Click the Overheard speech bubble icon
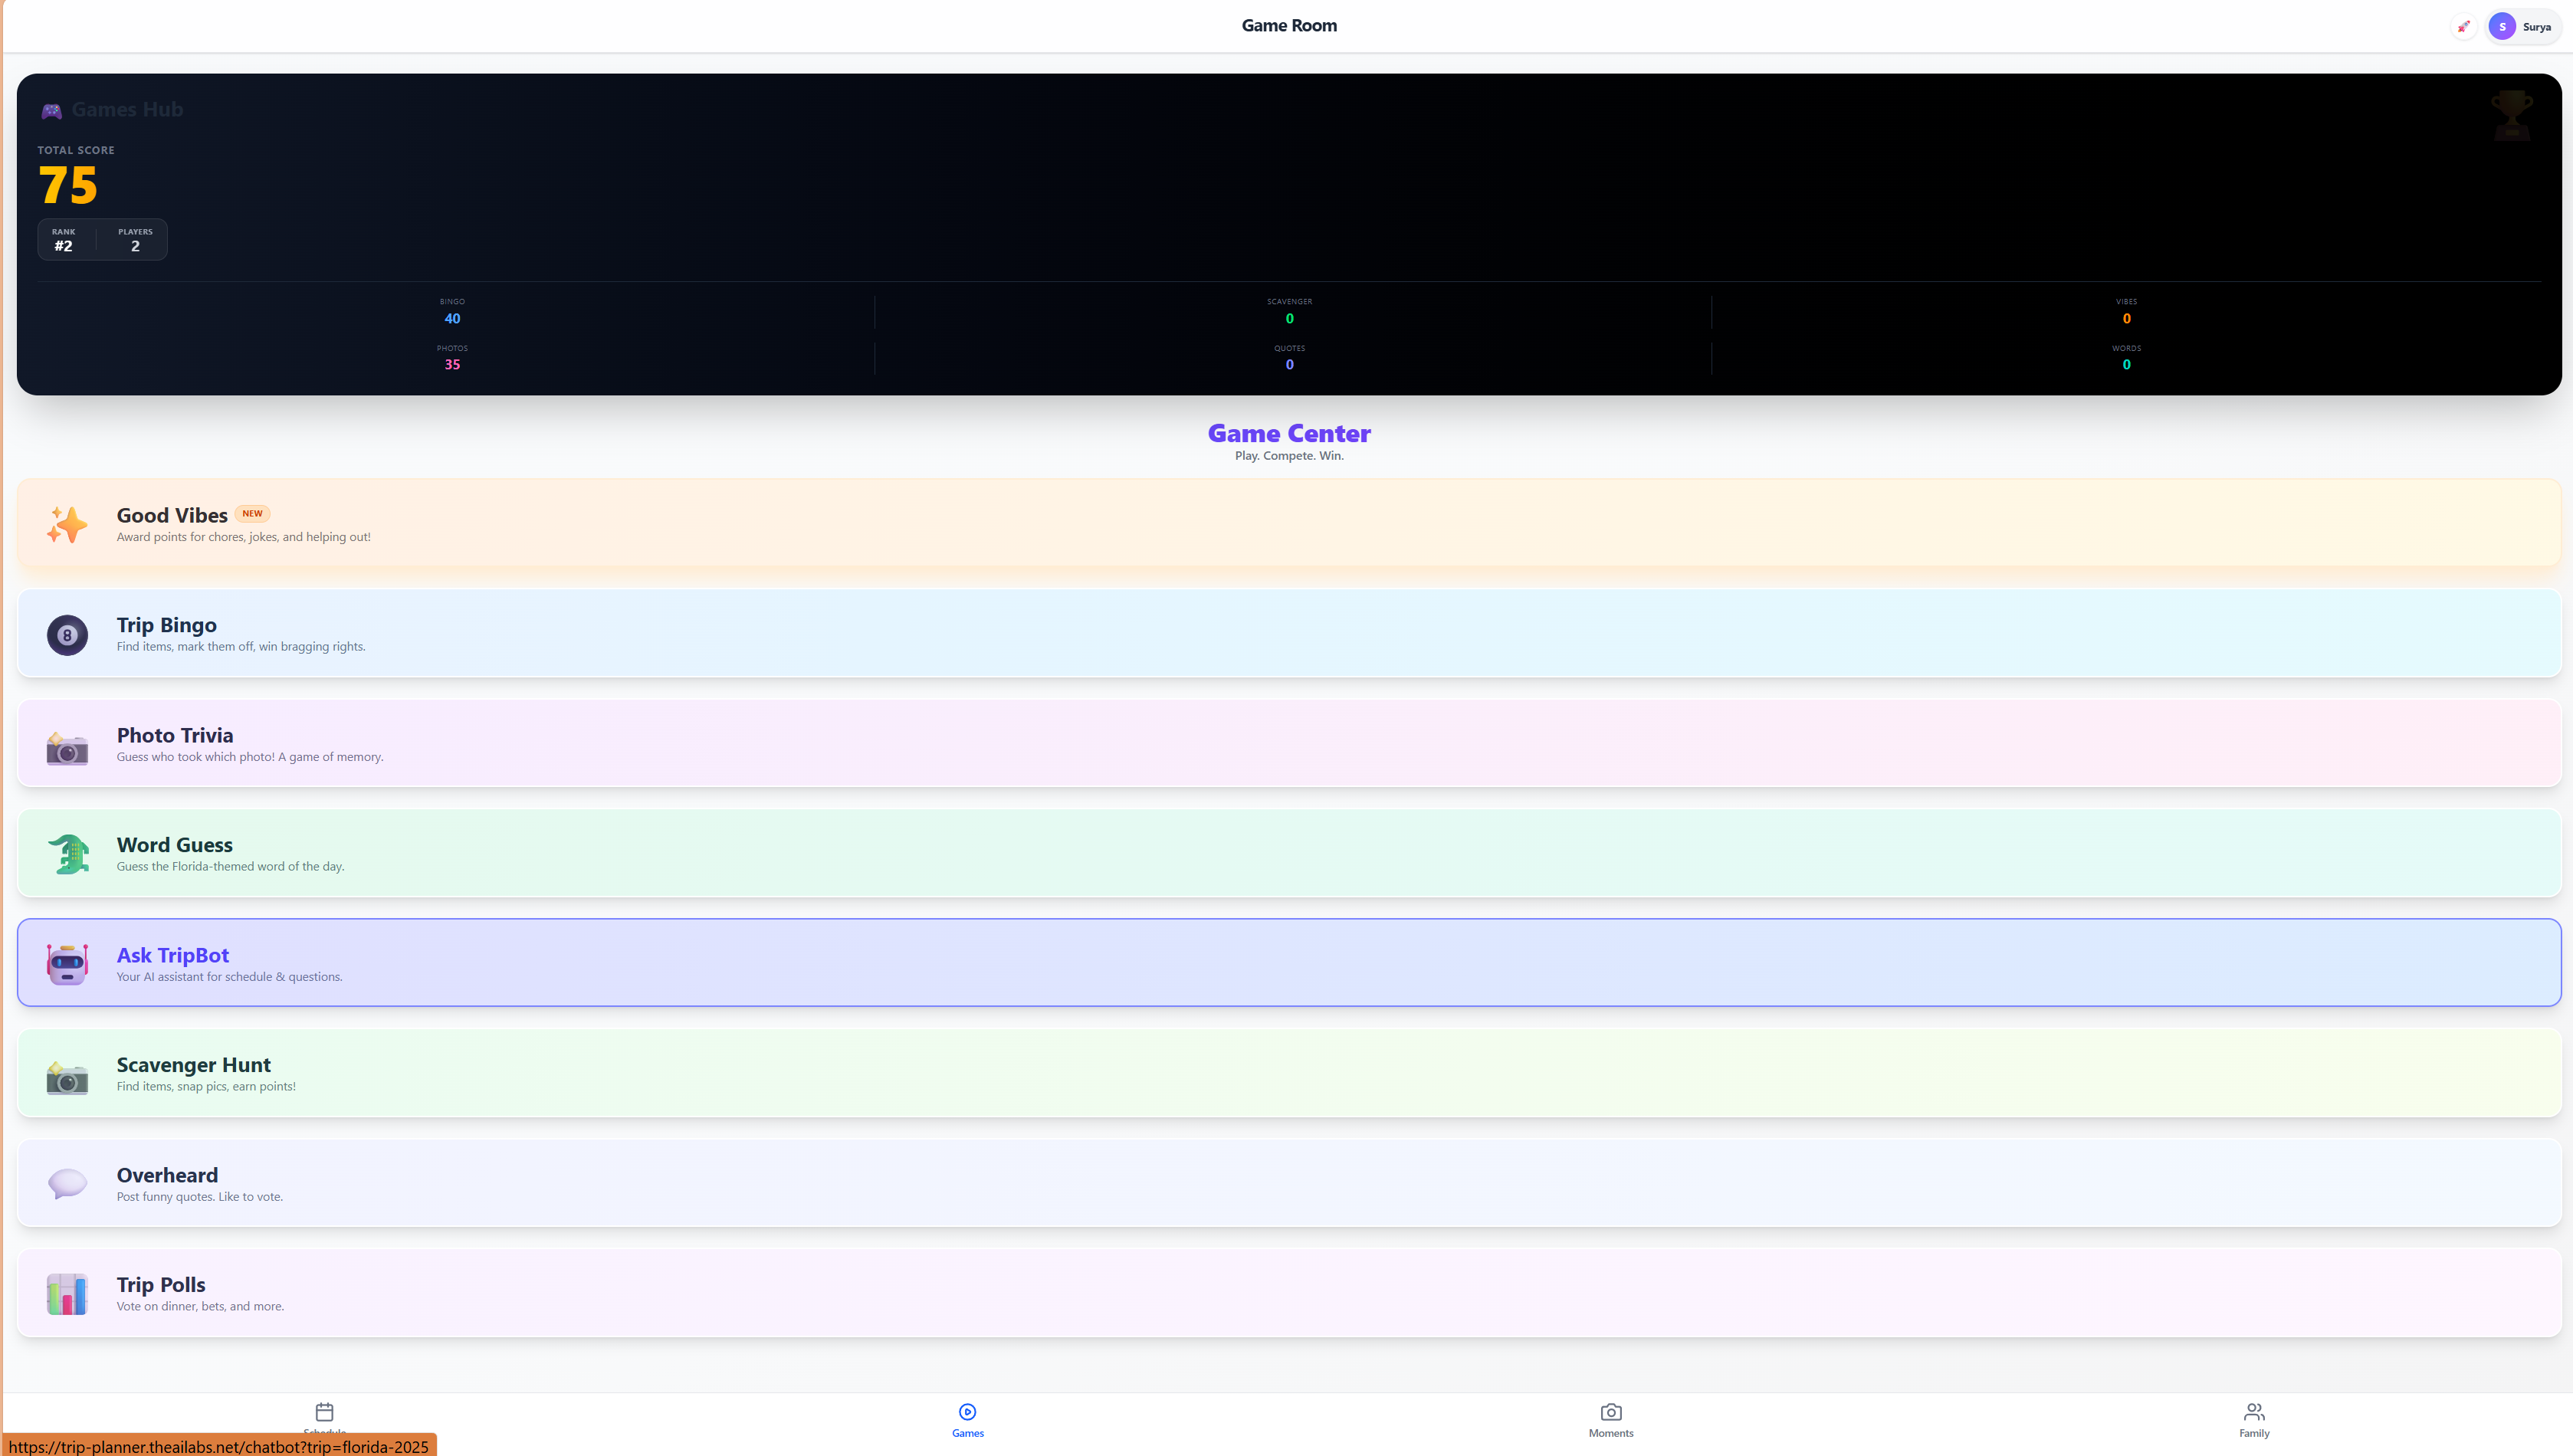Image resolution: width=2573 pixels, height=1456 pixels. (67, 1184)
